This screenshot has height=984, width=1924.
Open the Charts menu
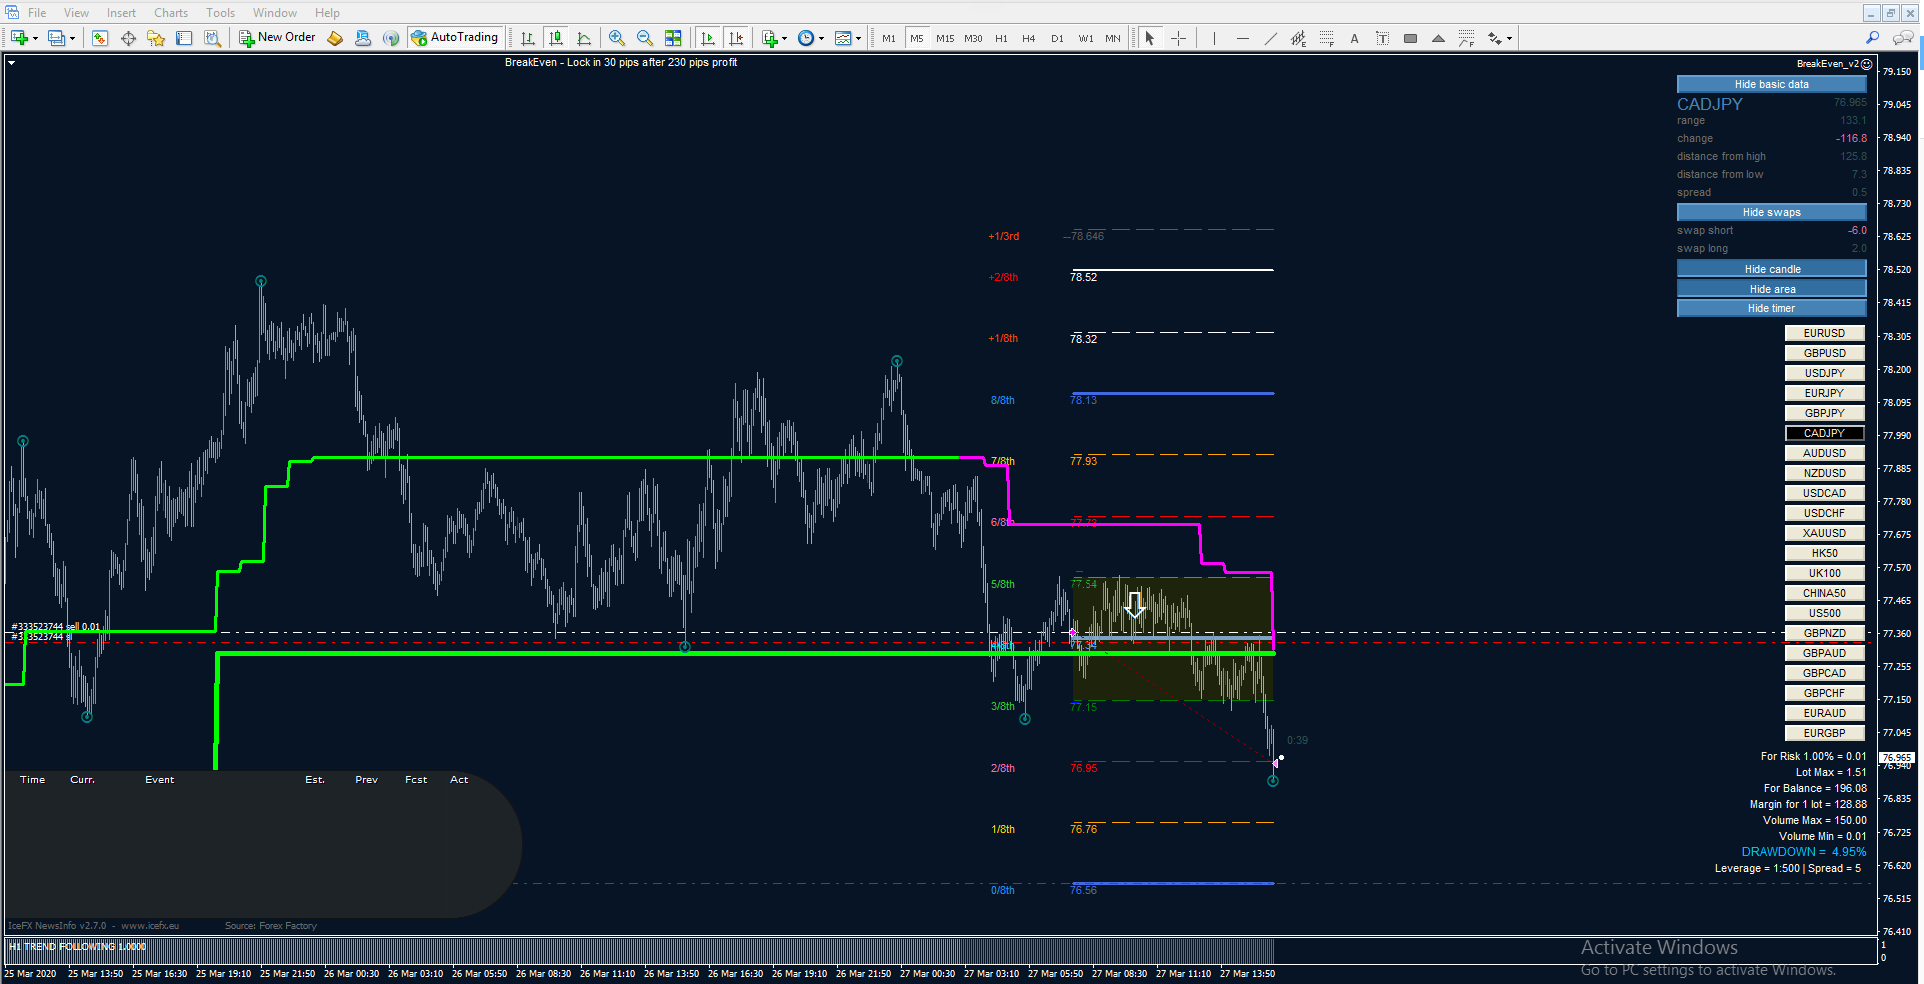coord(171,13)
